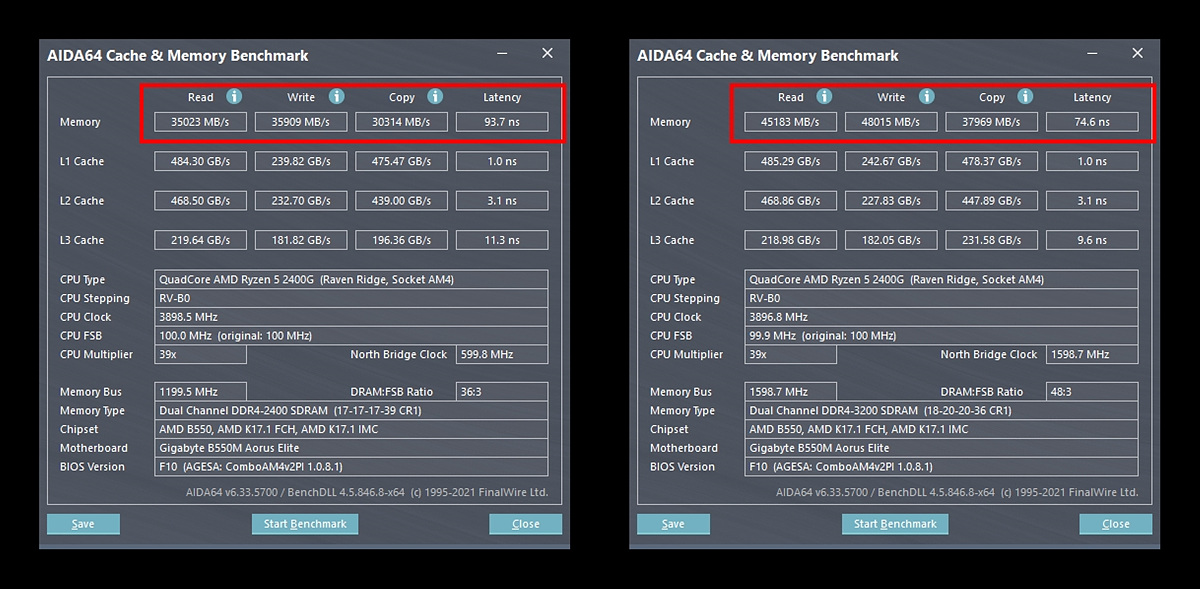Click L3 Cache read 218.98 GB/s

click(791, 240)
